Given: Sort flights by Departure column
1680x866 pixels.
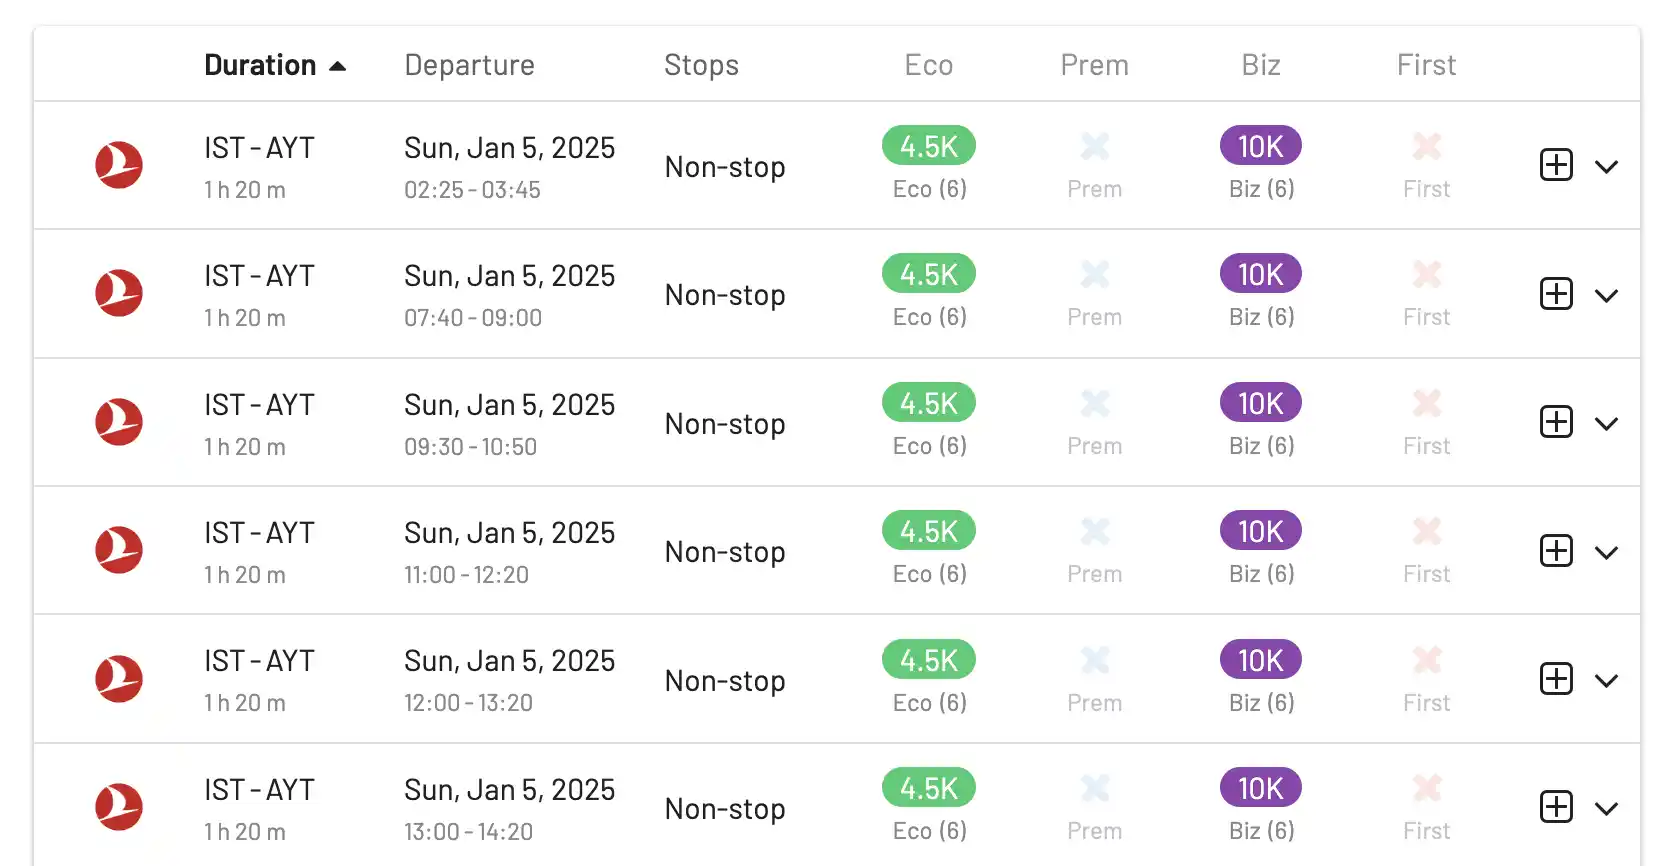Looking at the screenshot, I should [x=469, y=65].
